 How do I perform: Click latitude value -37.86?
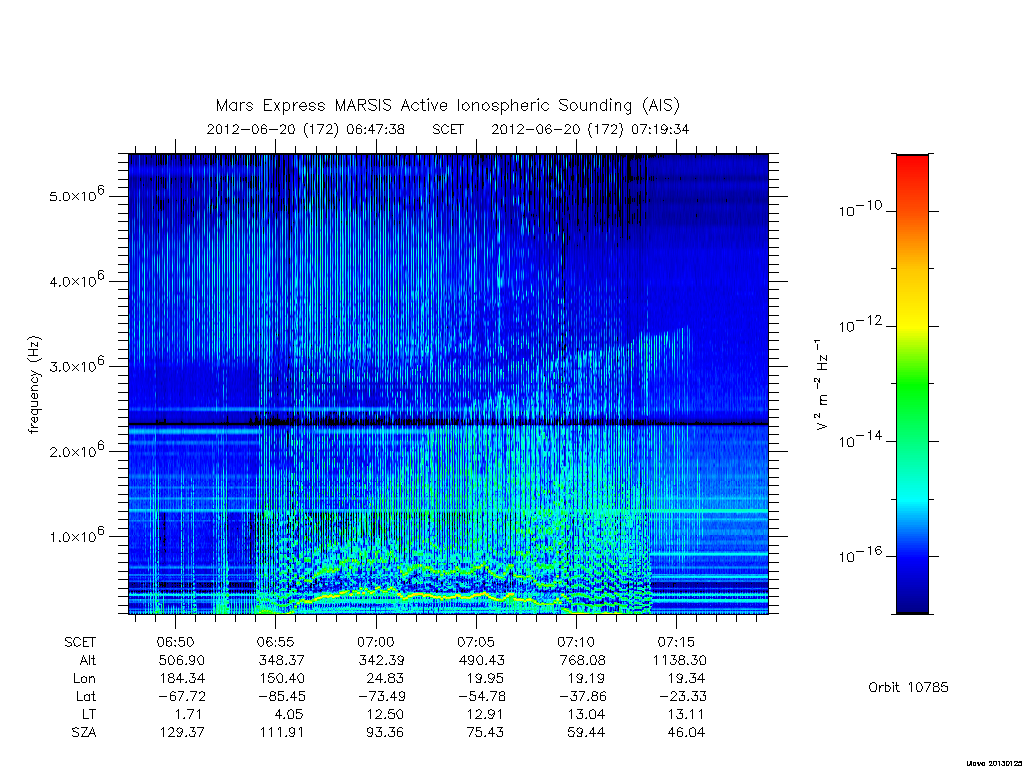582,696
